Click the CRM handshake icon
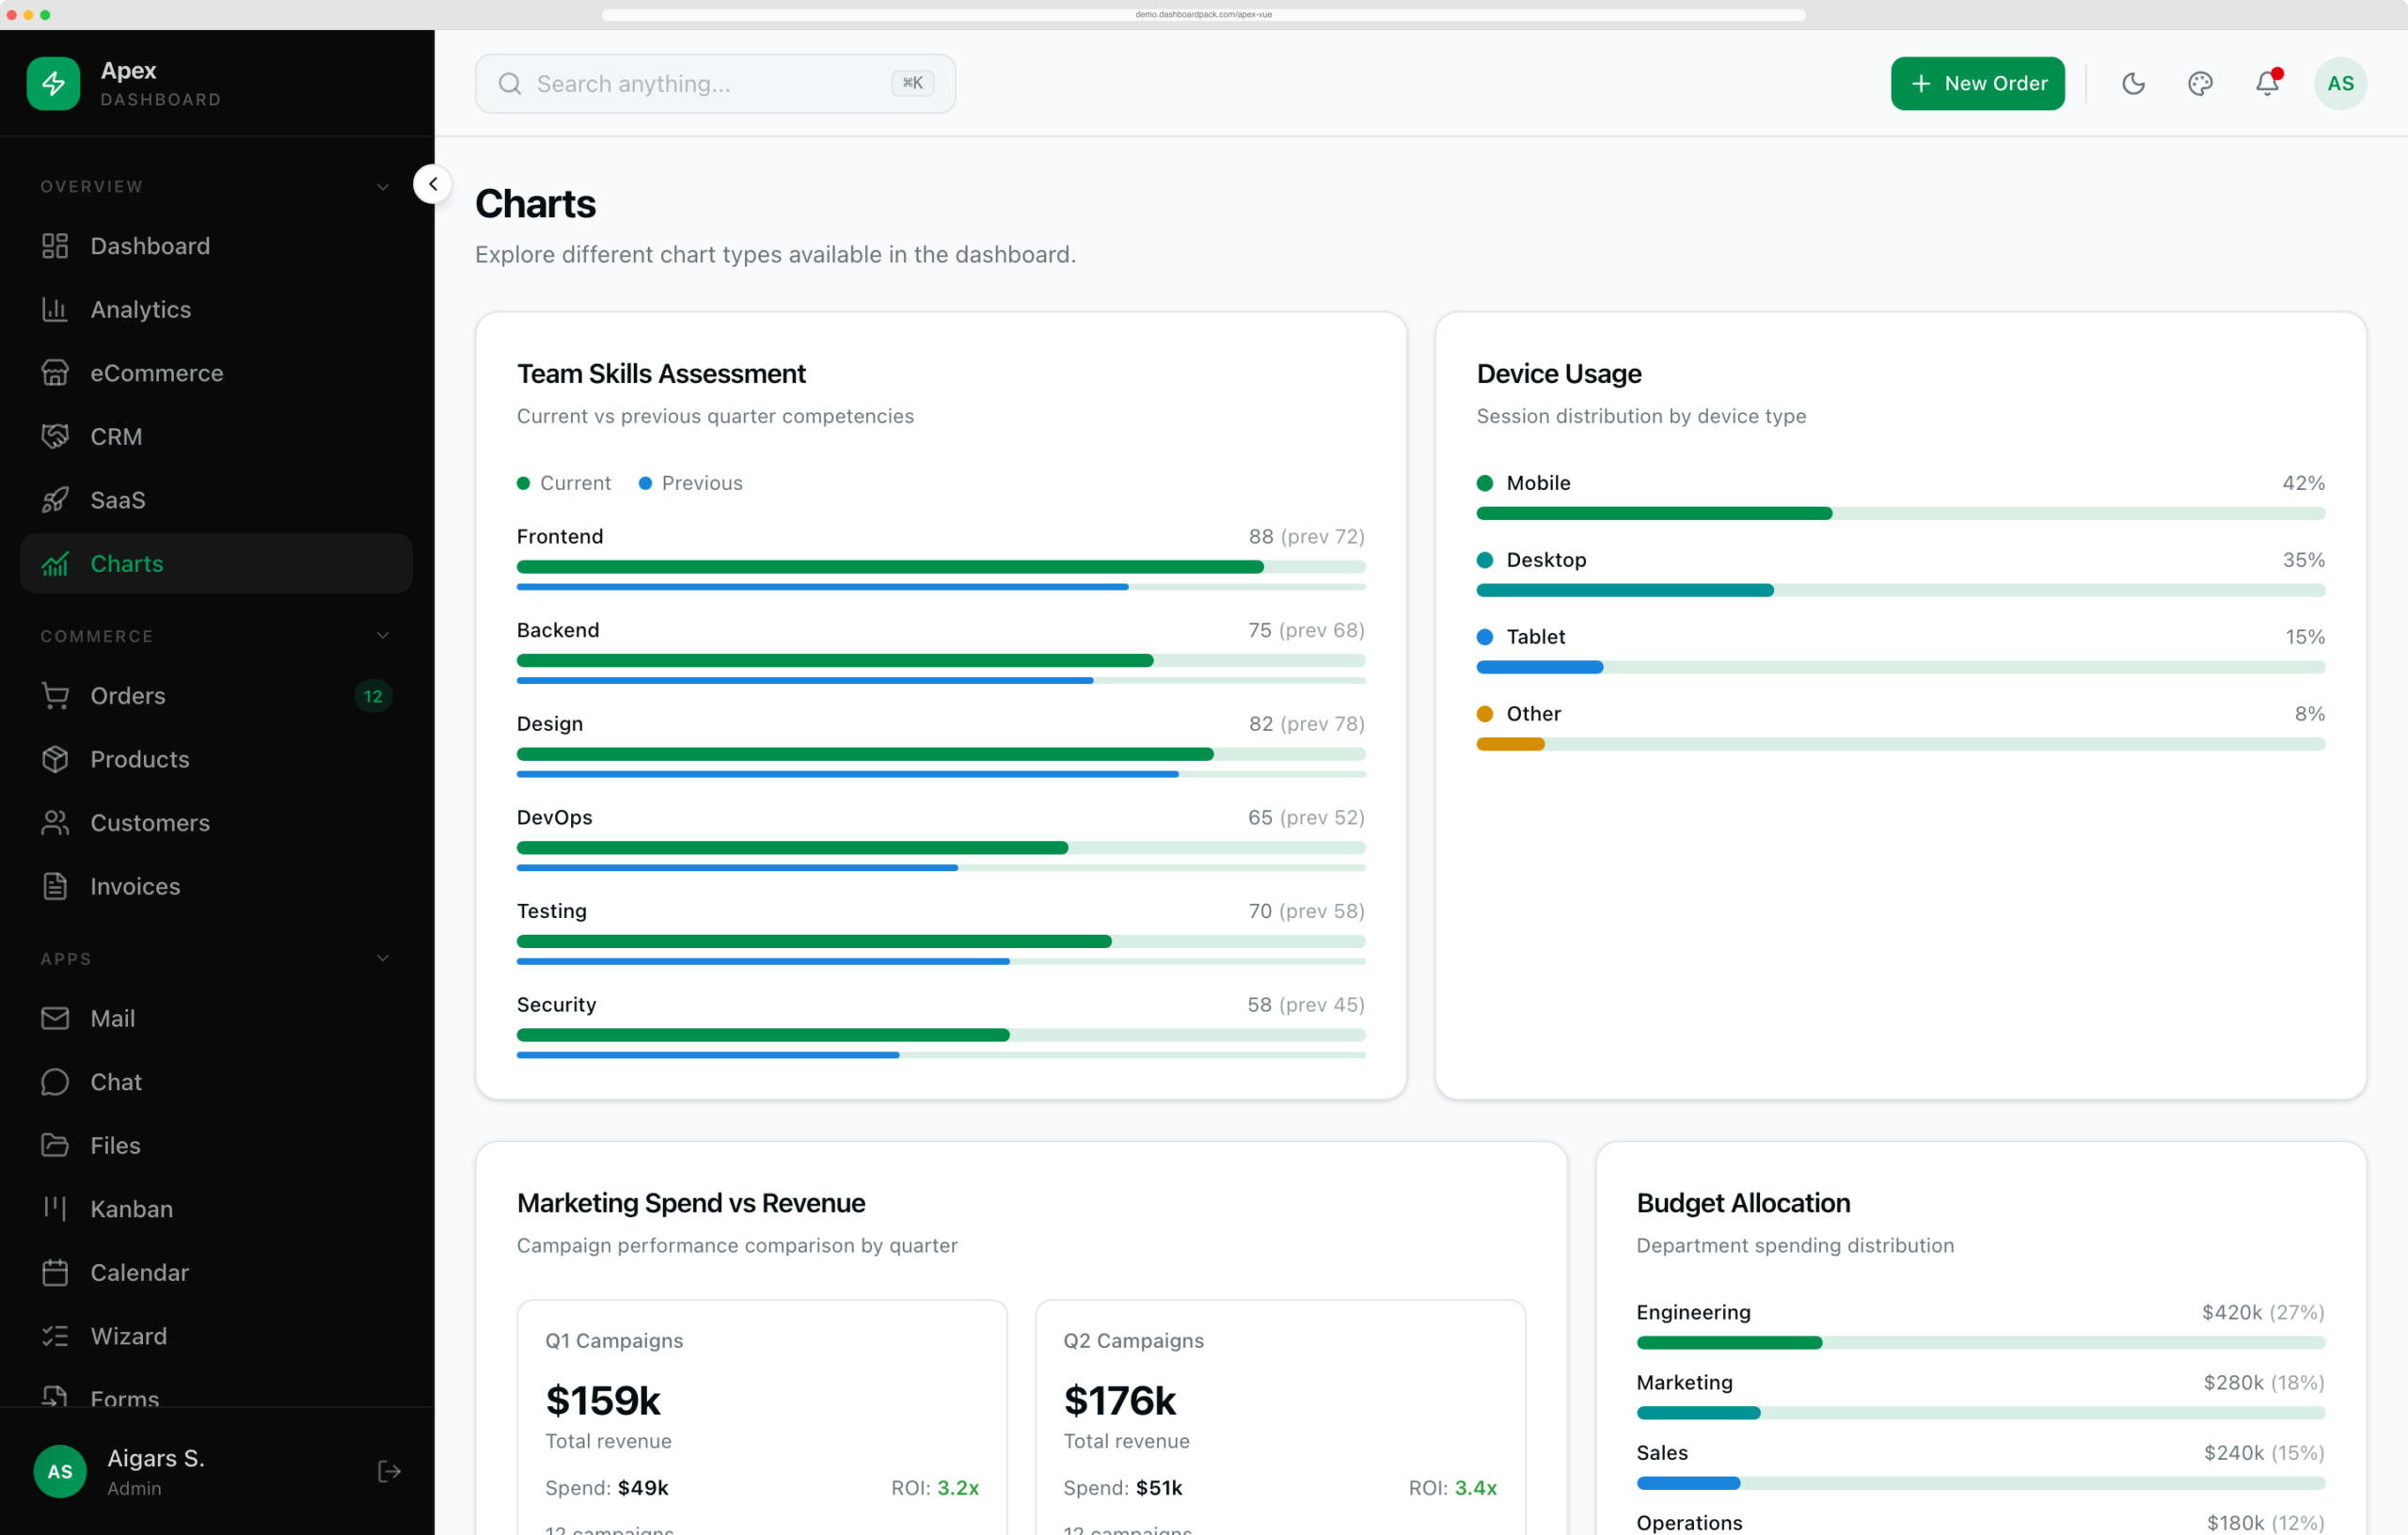2408x1535 pixels. (x=55, y=436)
